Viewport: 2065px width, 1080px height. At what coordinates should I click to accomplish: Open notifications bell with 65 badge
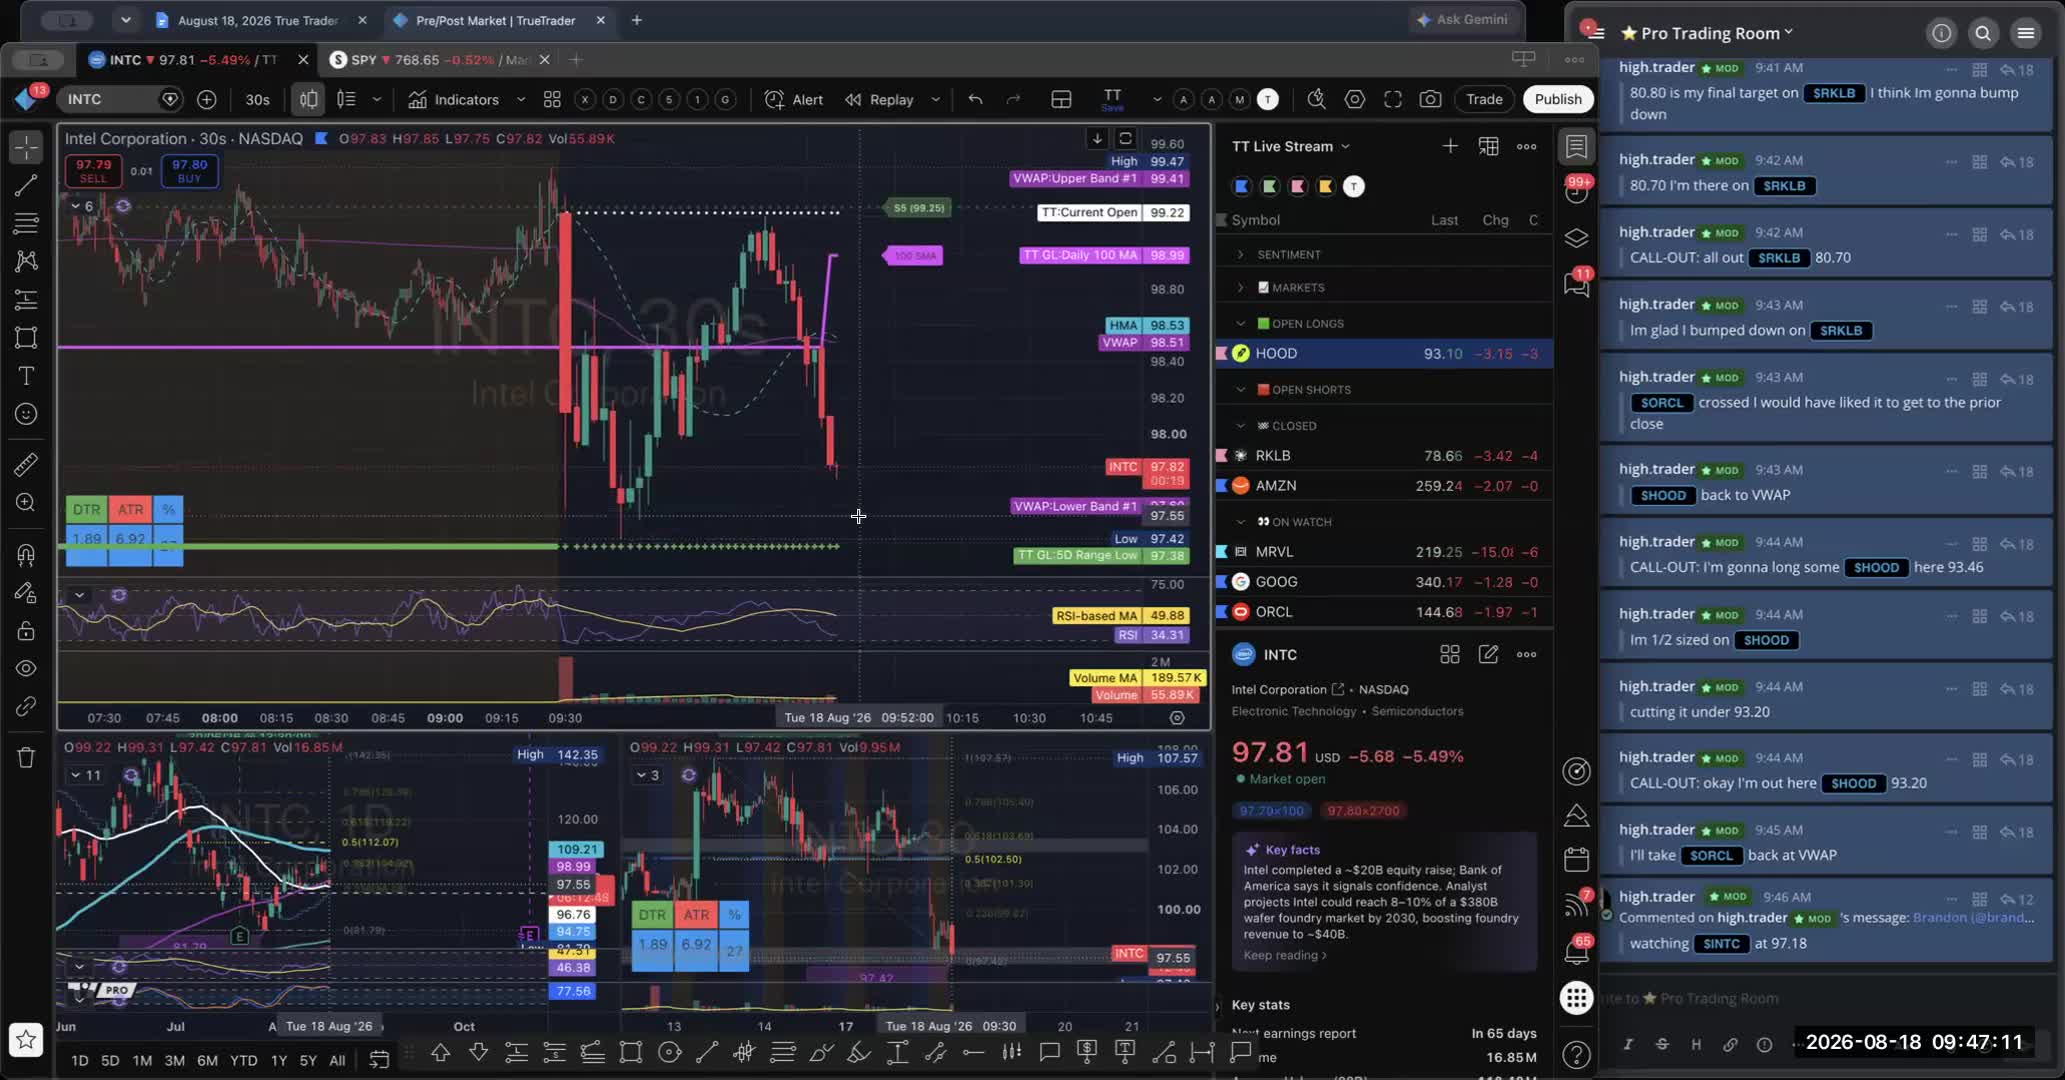point(1576,951)
